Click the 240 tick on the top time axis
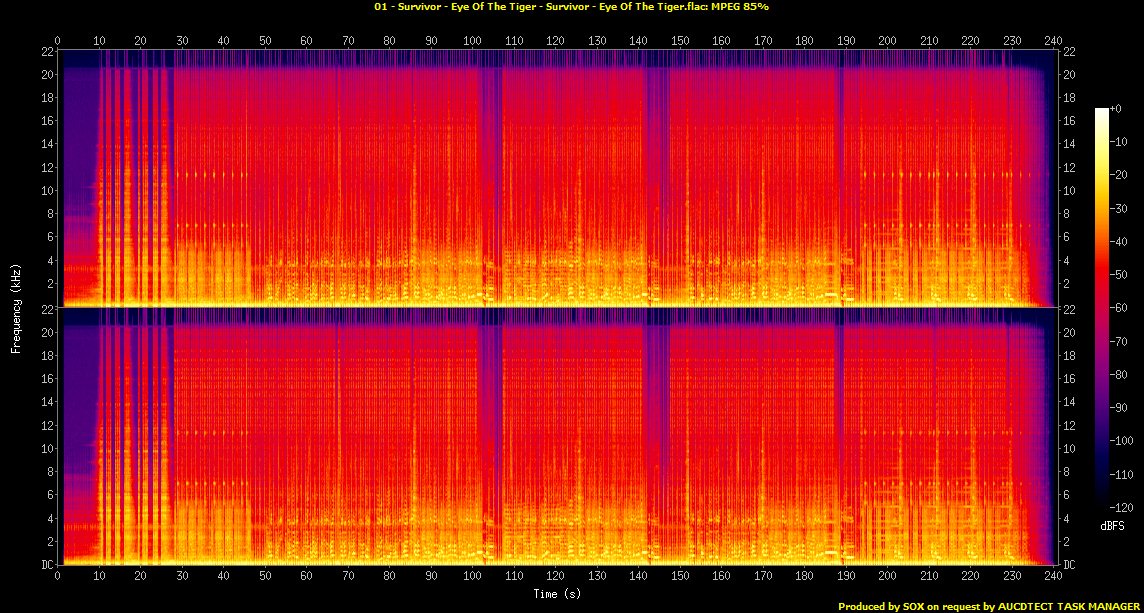Image resolution: width=1144 pixels, height=613 pixels. pyautogui.click(x=1047, y=41)
